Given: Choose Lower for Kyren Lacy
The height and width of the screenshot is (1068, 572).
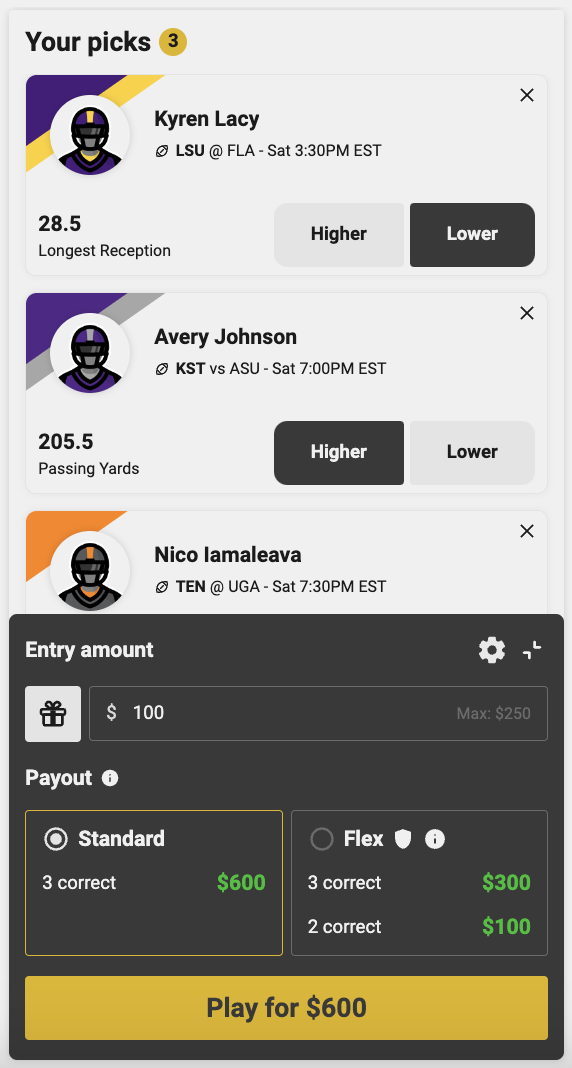Looking at the screenshot, I should [x=472, y=234].
